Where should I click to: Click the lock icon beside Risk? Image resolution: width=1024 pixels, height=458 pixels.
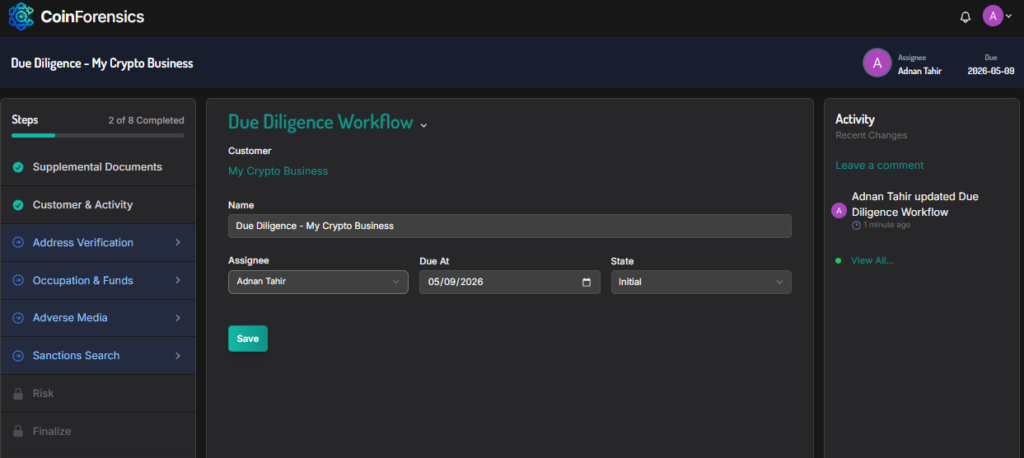(18, 394)
